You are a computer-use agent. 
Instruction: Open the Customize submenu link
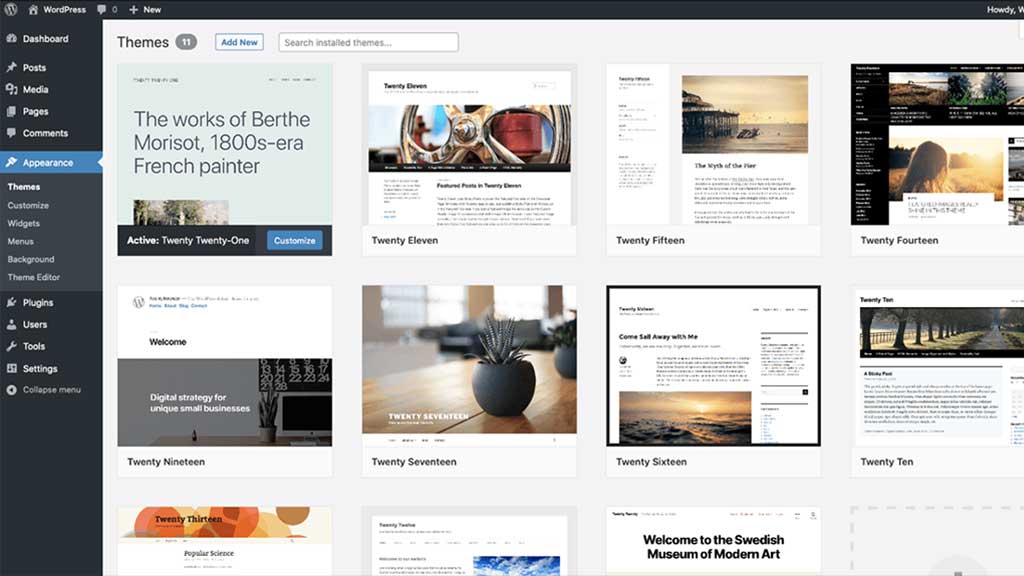pos(28,205)
